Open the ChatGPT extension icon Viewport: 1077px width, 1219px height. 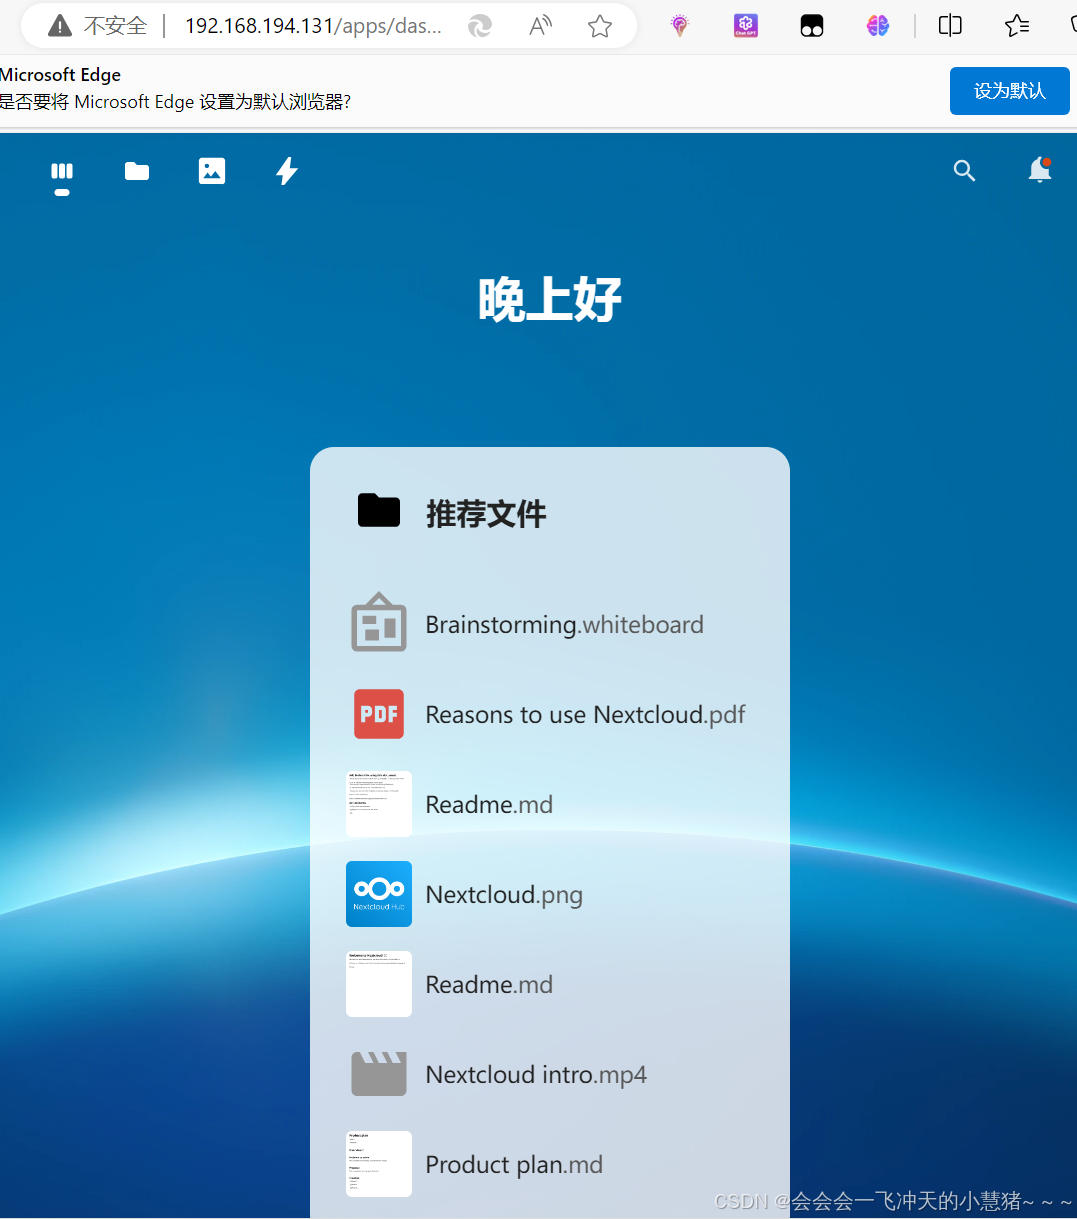[745, 26]
